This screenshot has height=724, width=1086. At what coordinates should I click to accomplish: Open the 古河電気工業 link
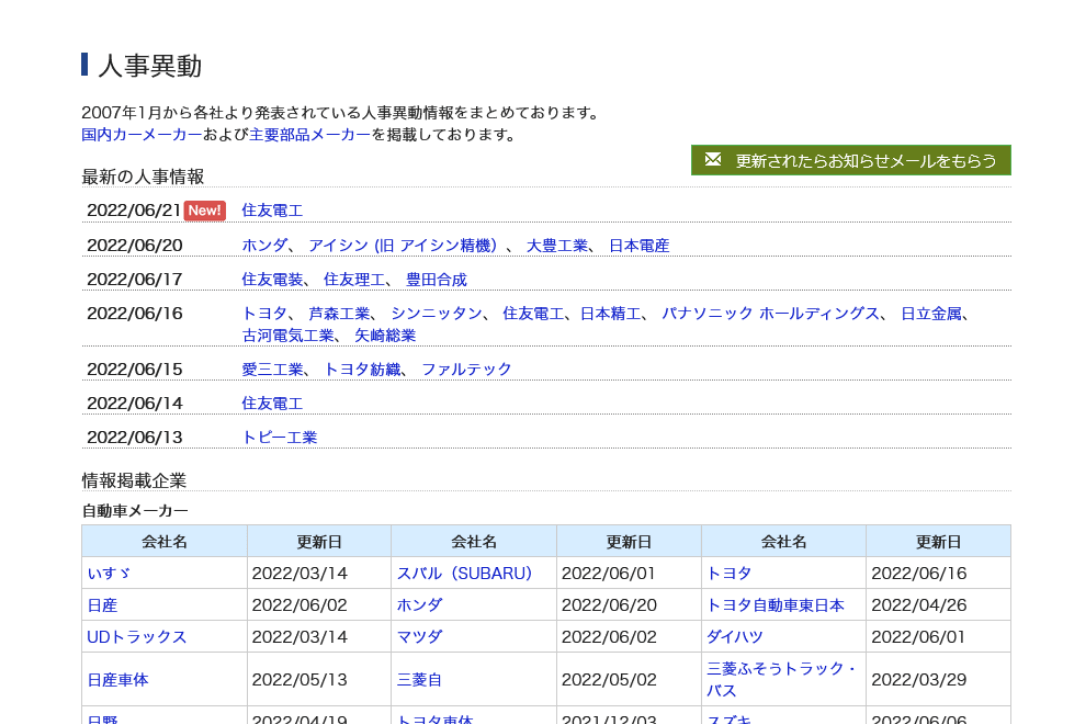(x=287, y=335)
